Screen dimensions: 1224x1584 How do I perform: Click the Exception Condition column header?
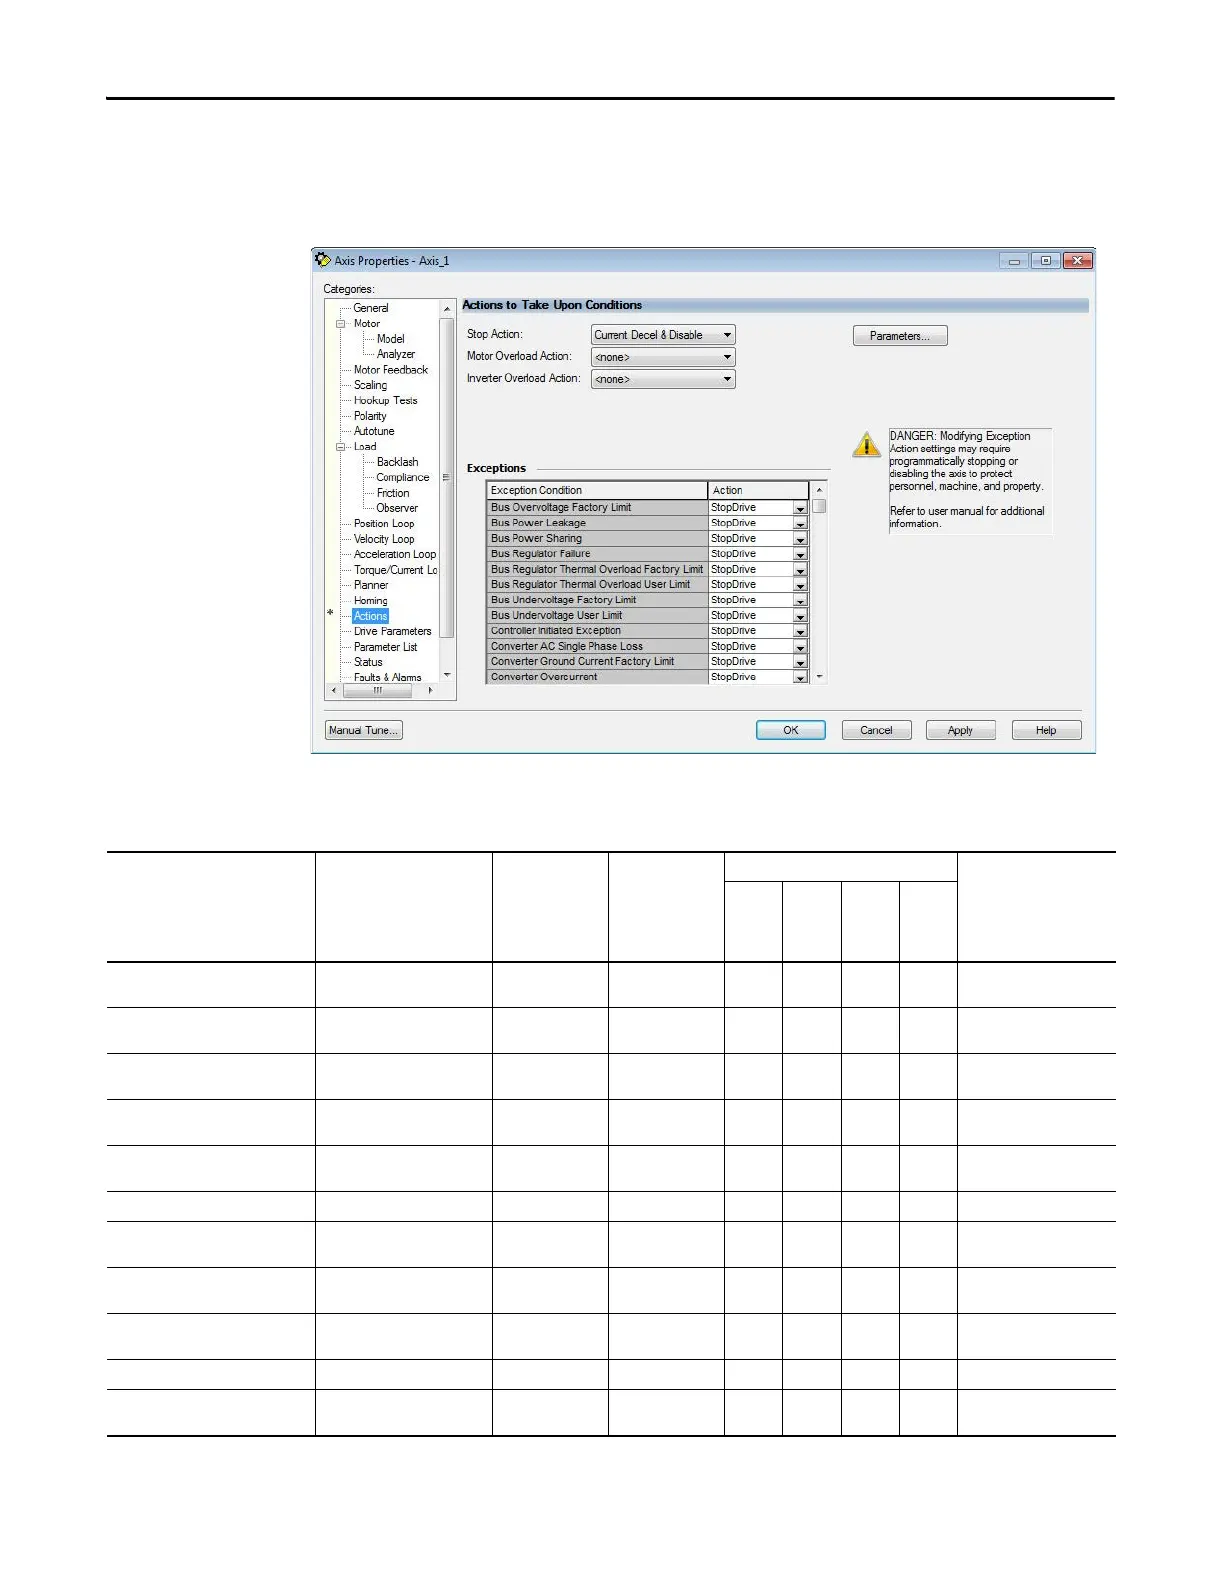coord(597,490)
